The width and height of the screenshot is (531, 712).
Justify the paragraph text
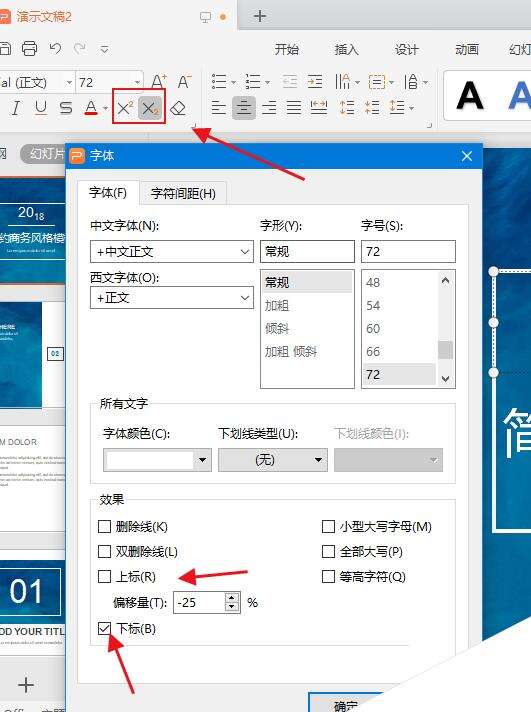point(294,108)
